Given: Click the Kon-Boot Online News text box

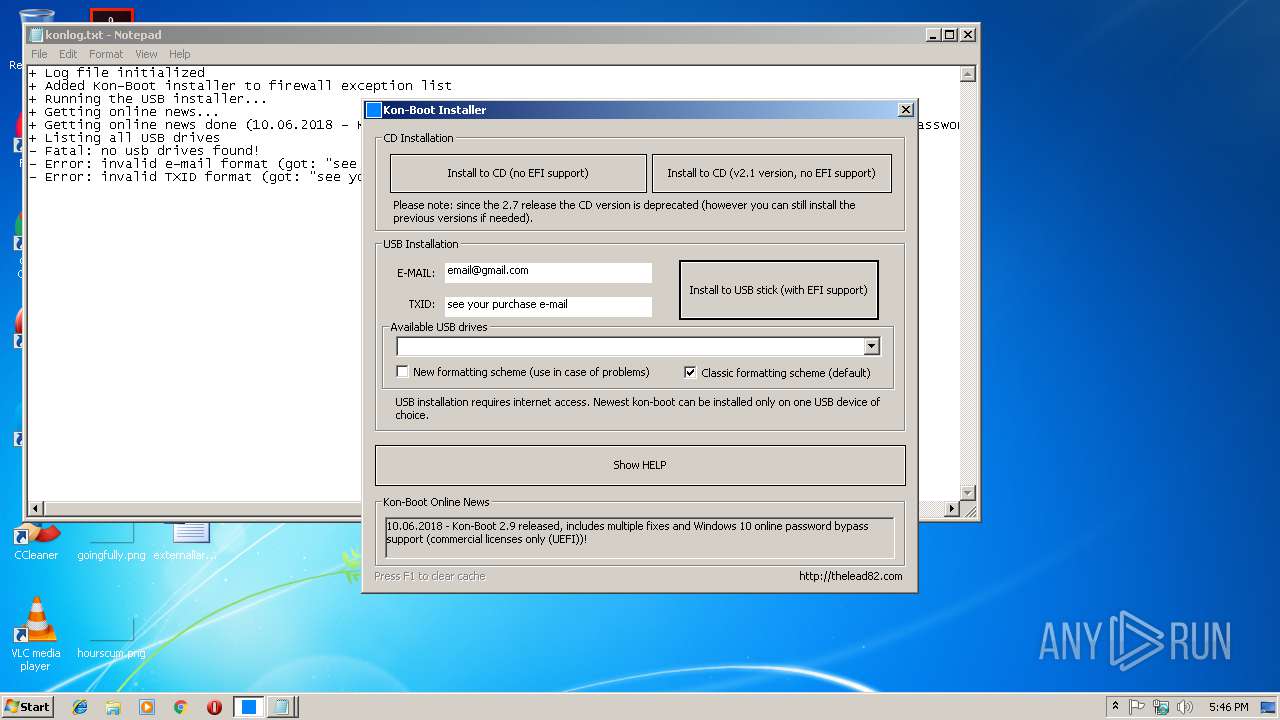Looking at the screenshot, I should point(640,538).
